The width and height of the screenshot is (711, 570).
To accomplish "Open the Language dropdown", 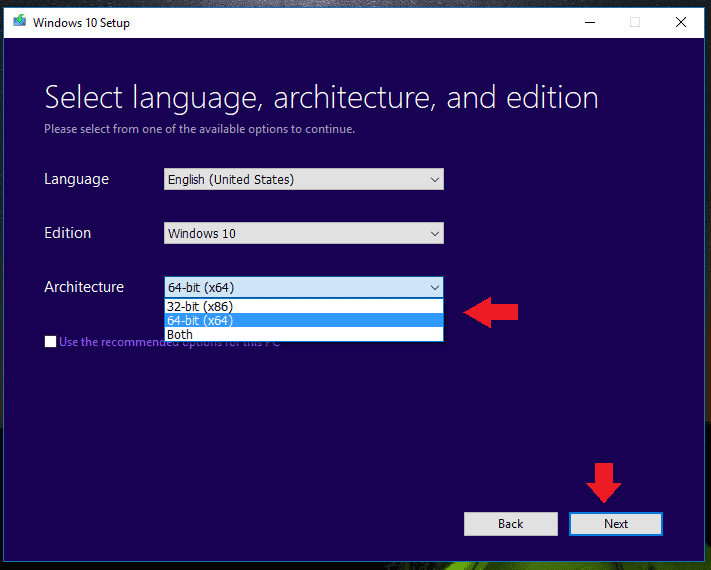I will point(304,179).
